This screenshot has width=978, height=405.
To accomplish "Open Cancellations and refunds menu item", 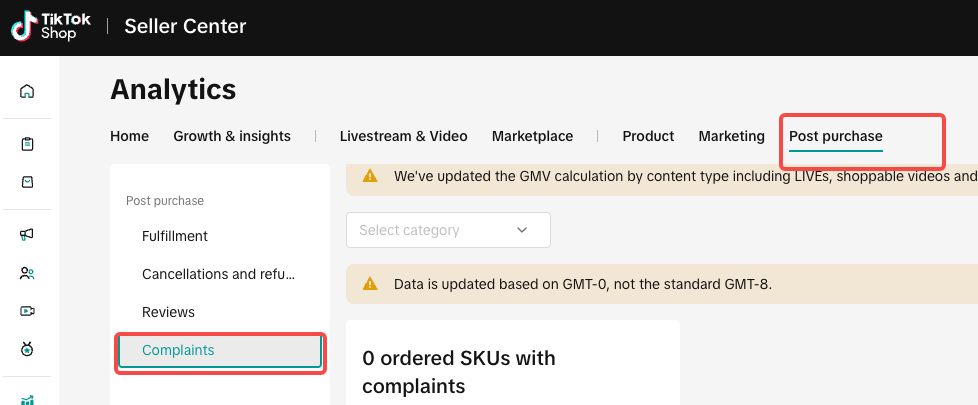I will tap(219, 274).
